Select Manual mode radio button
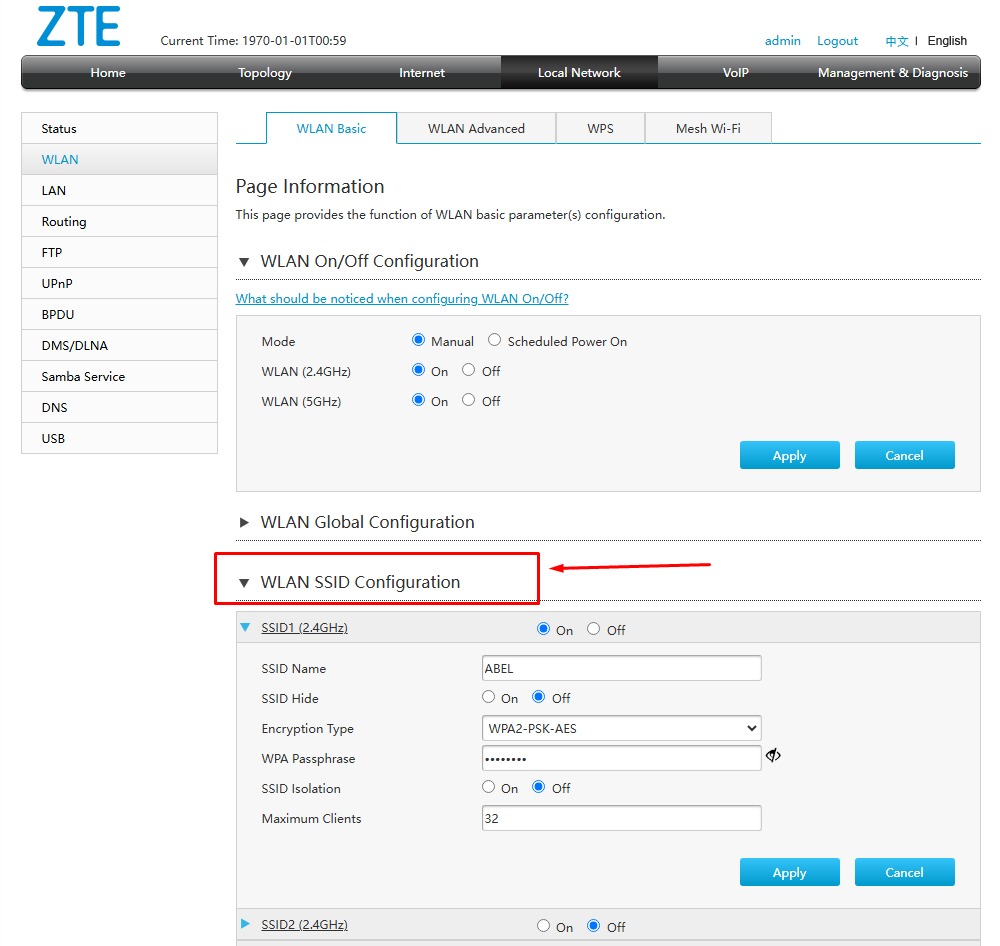Viewport: 1000px width, 946px height. point(418,340)
